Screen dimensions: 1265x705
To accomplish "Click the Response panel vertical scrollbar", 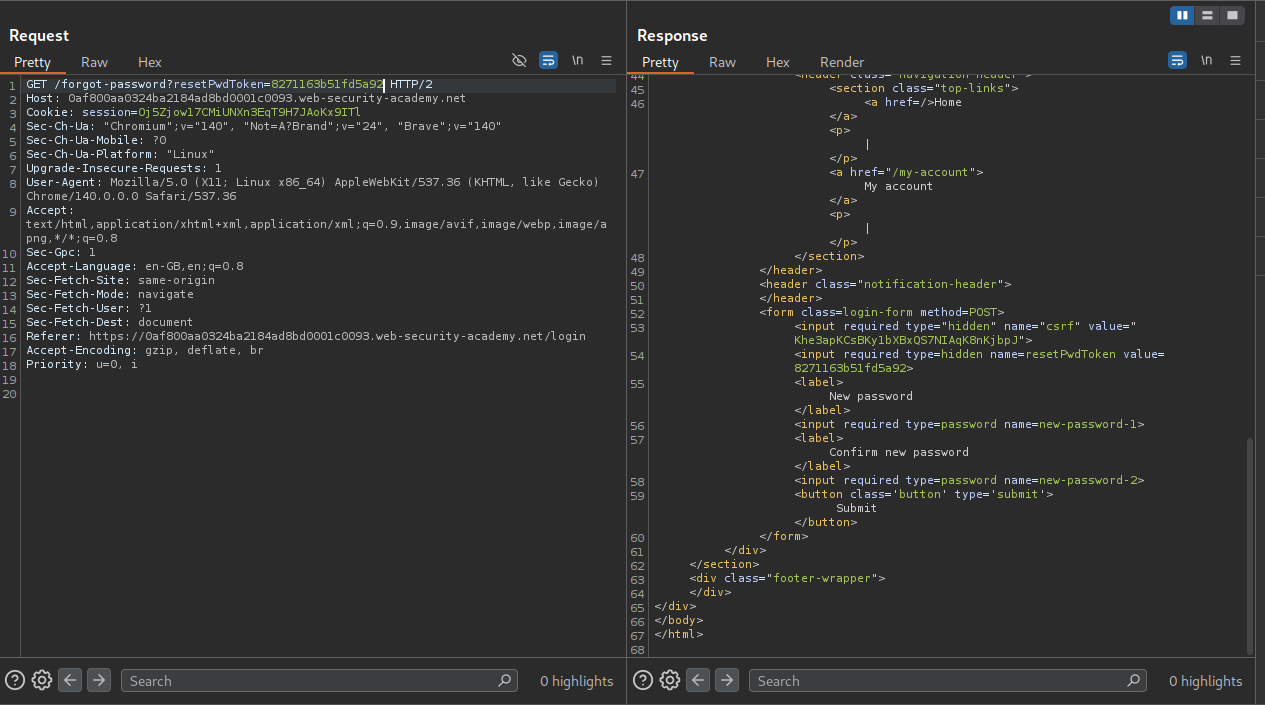I will (1250, 545).
